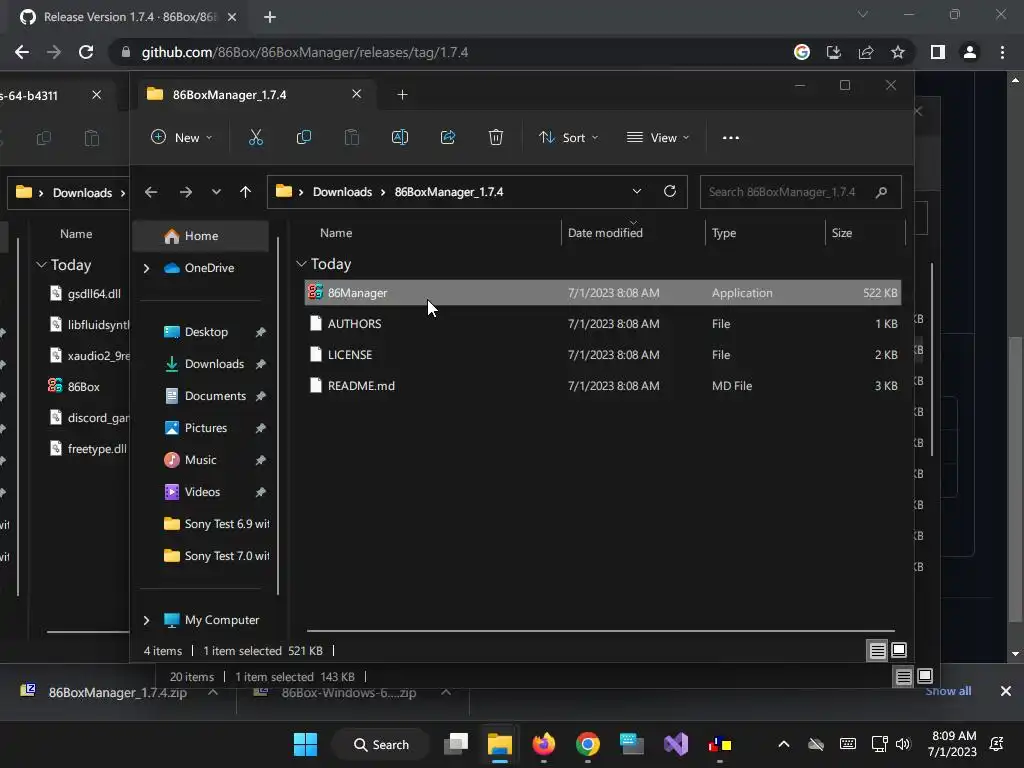This screenshot has height=768, width=1024.
Task: Select the LICENSE file
Action: click(602, 355)
